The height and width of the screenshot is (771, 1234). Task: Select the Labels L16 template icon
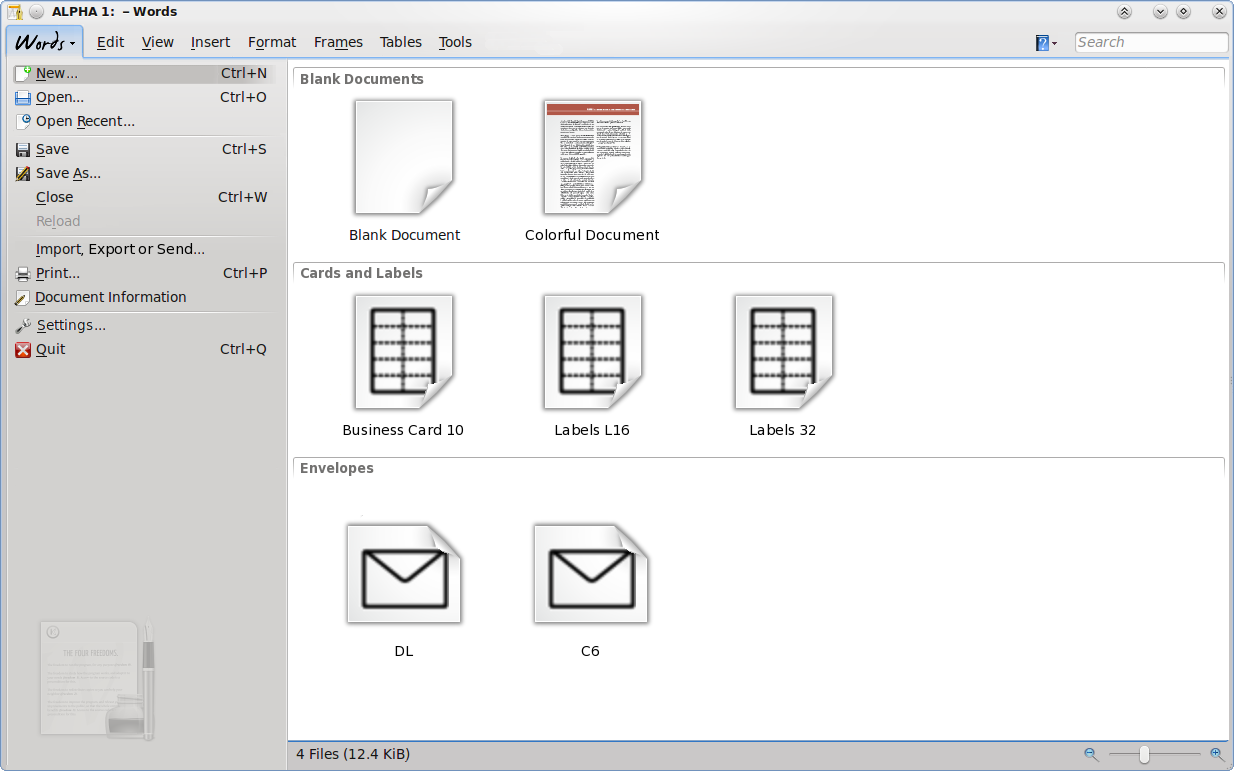pyautogui.click(x=592, y=352)
